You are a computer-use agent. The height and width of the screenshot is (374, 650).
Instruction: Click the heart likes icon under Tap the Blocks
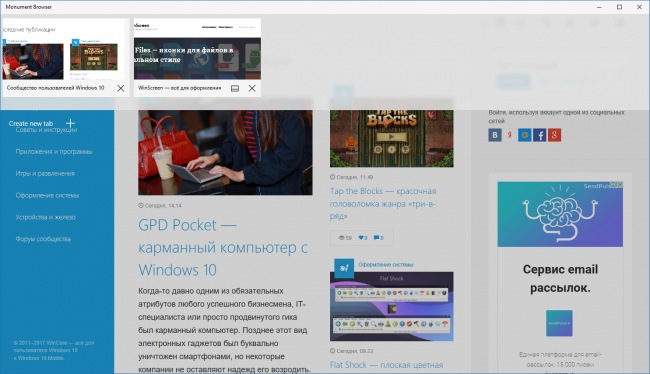pos(361,238)
